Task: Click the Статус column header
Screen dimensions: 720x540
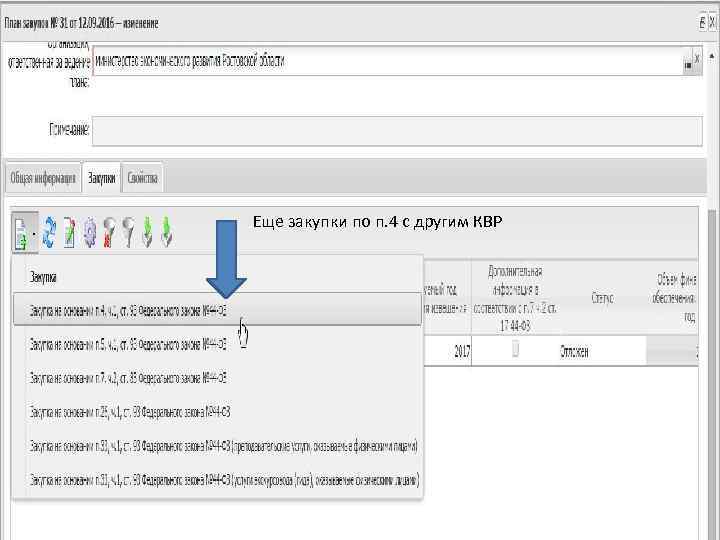Action: click(602, 298)
